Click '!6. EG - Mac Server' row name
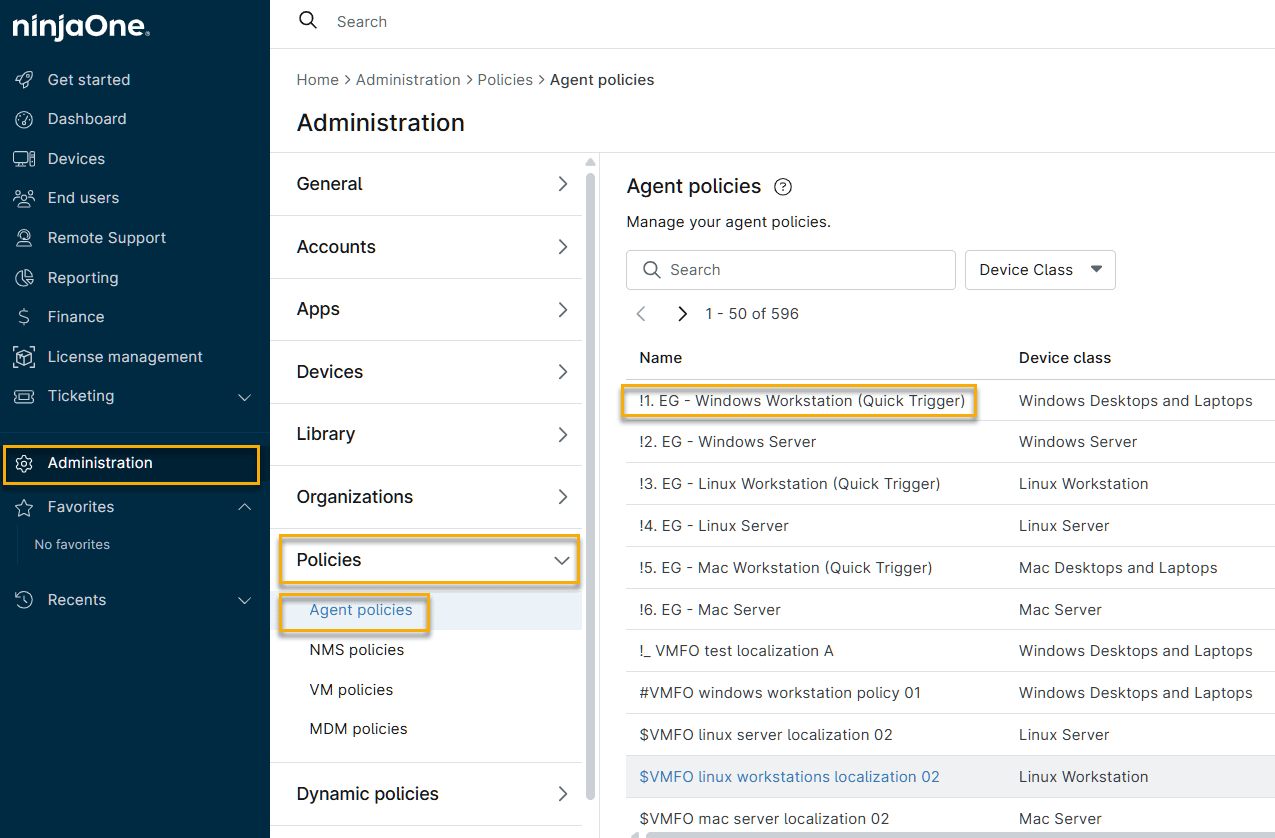The image size is (1275, 838). tap(710, 610)
